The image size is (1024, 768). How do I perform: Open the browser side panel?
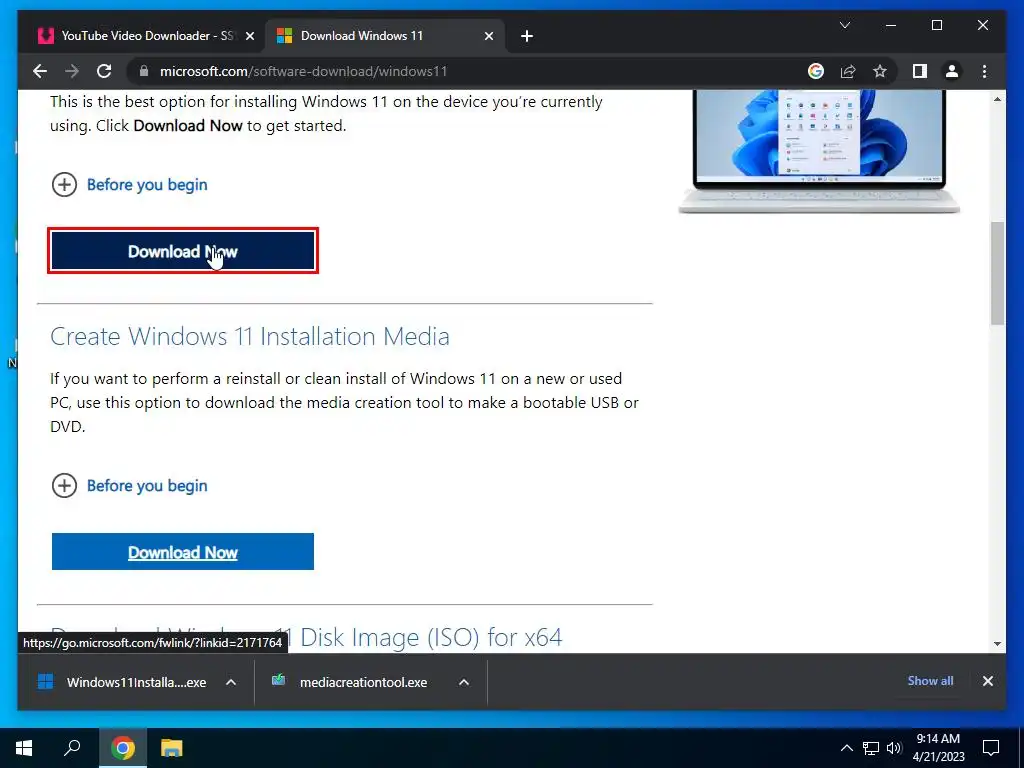(x=920, y=71)
